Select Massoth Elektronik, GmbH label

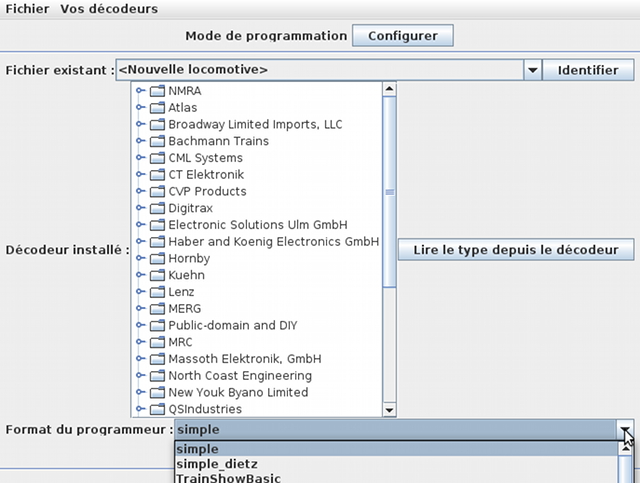click(x=245, y=359)
